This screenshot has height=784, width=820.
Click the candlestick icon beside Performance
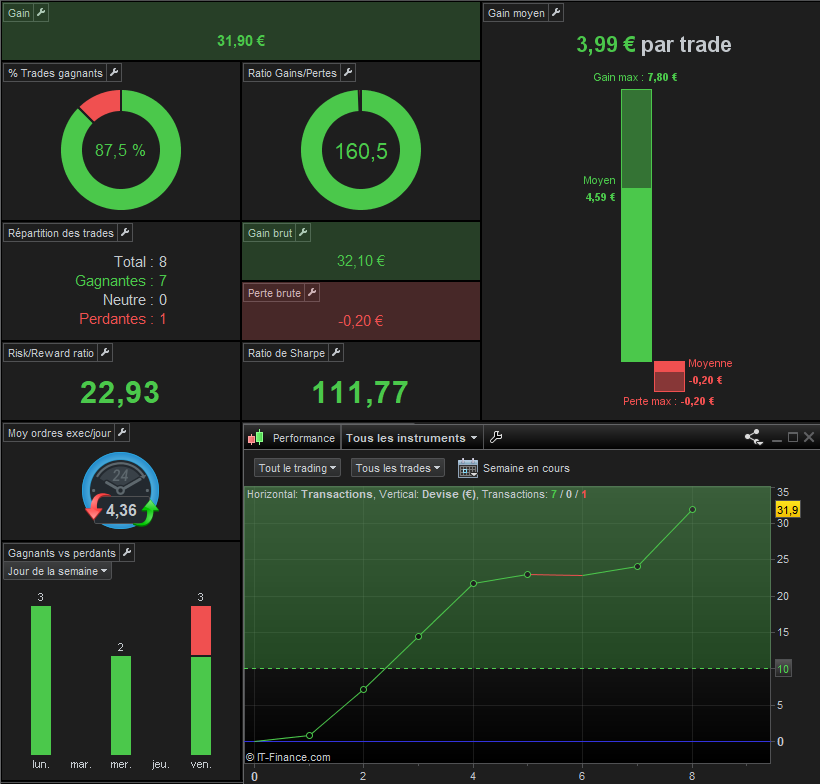pyautogui.click(x=256, y=438)
